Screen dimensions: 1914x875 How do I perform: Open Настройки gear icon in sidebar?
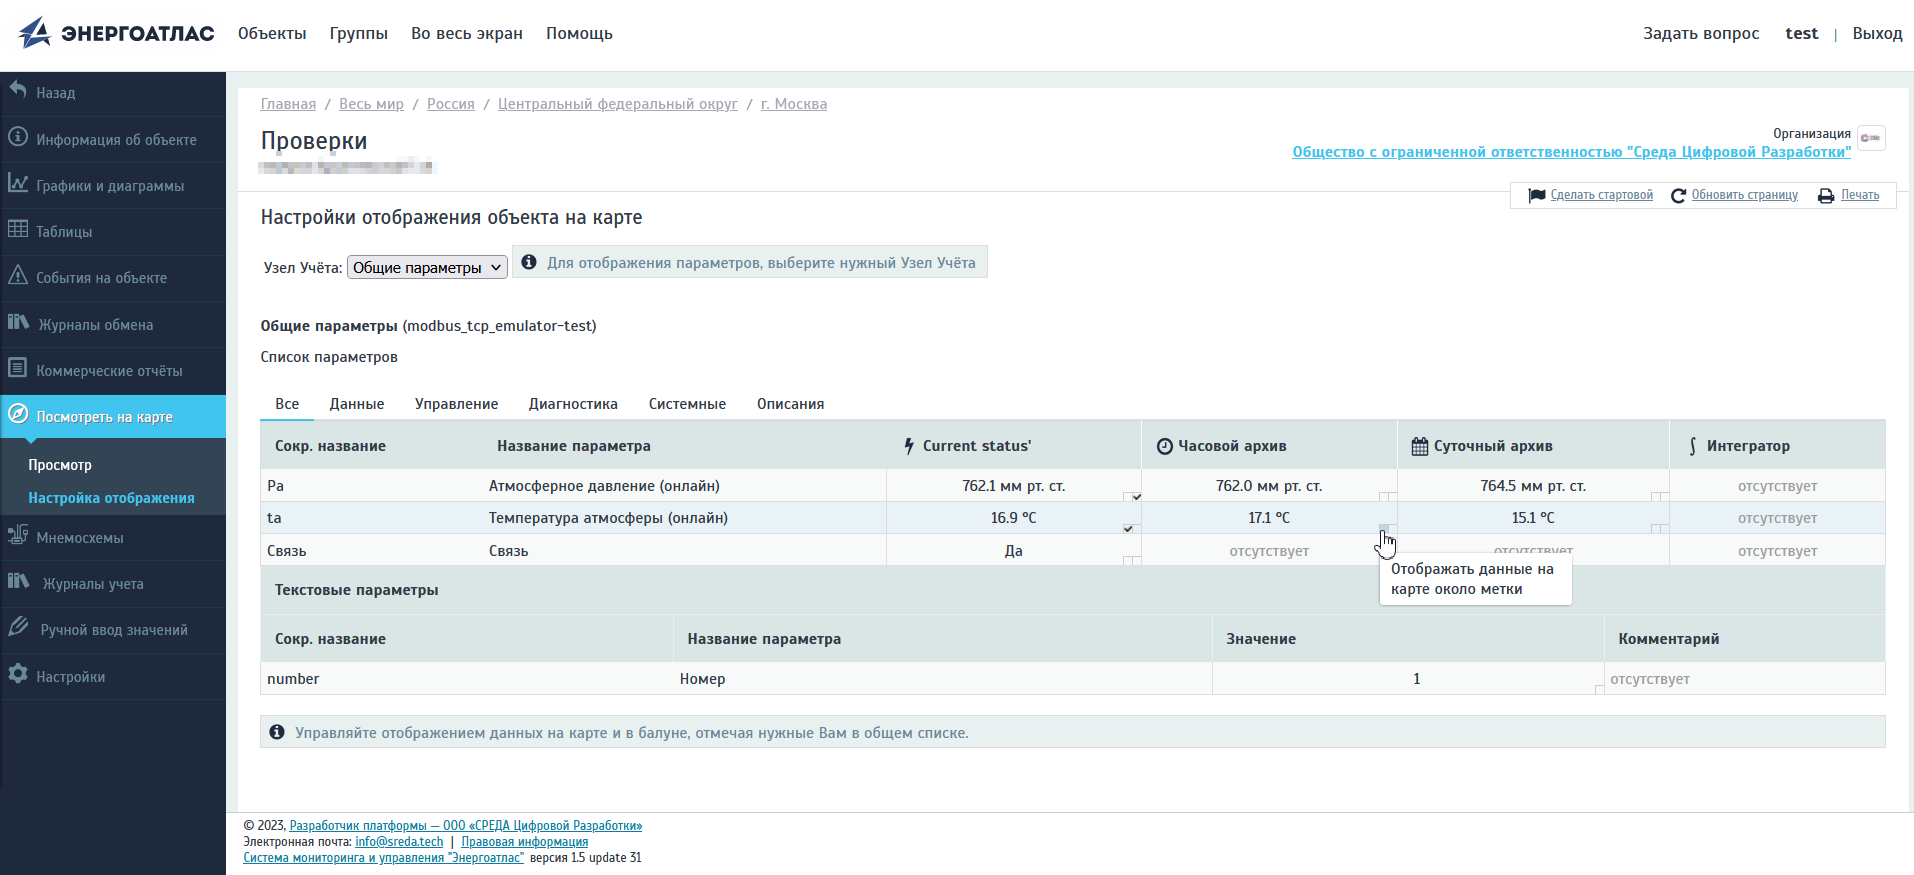[x=18, y=674]
